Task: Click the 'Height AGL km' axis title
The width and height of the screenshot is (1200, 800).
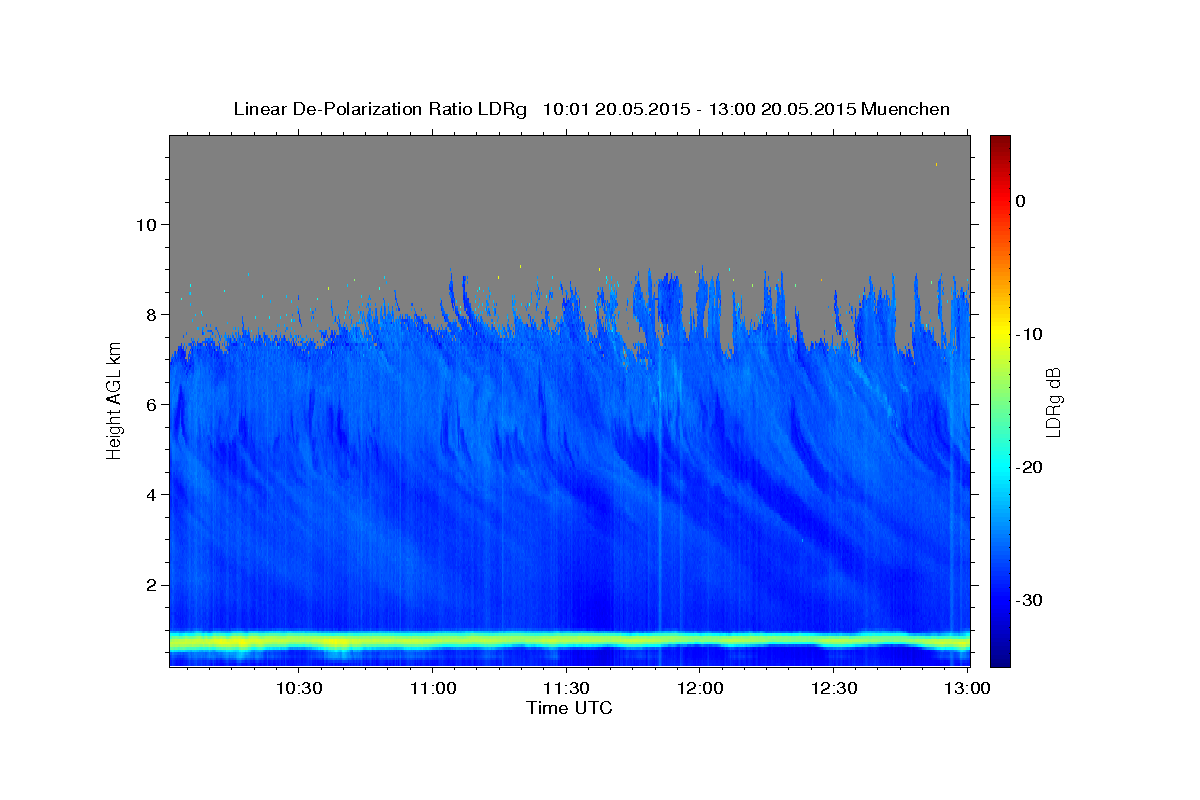Action: pos(114,400)
